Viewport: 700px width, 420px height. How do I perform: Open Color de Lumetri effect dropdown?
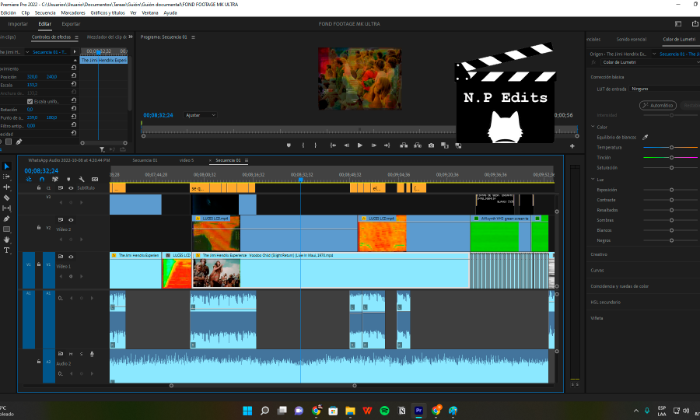(650, 62)
